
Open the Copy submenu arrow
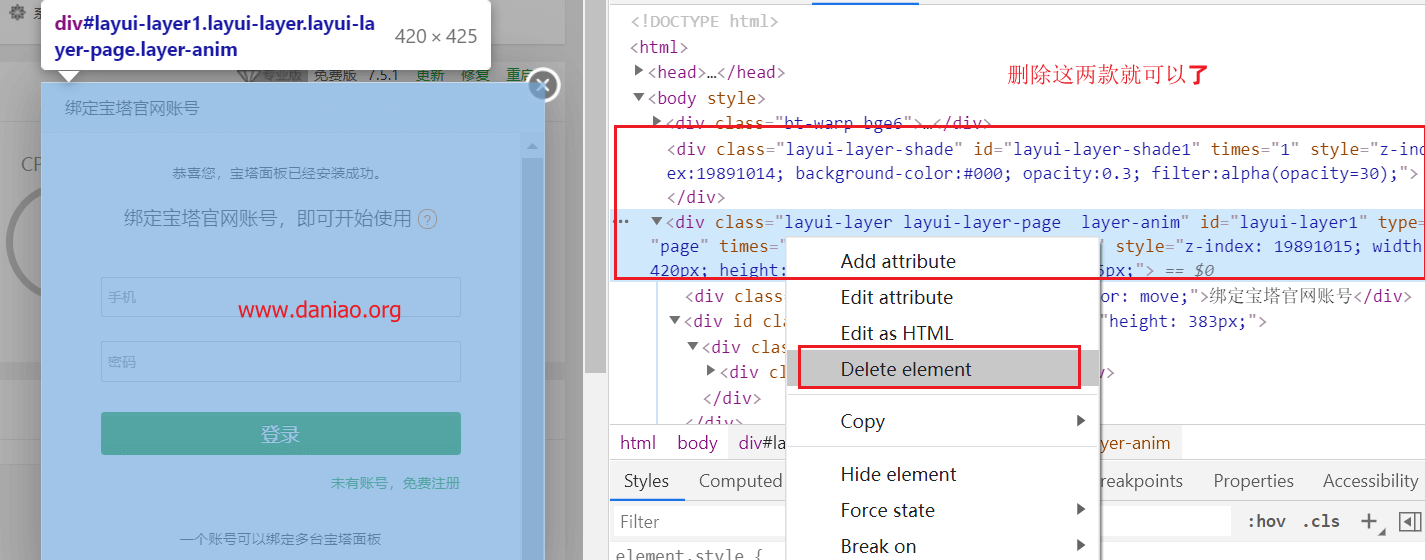pyautogui.click(x=1080, y=421)
